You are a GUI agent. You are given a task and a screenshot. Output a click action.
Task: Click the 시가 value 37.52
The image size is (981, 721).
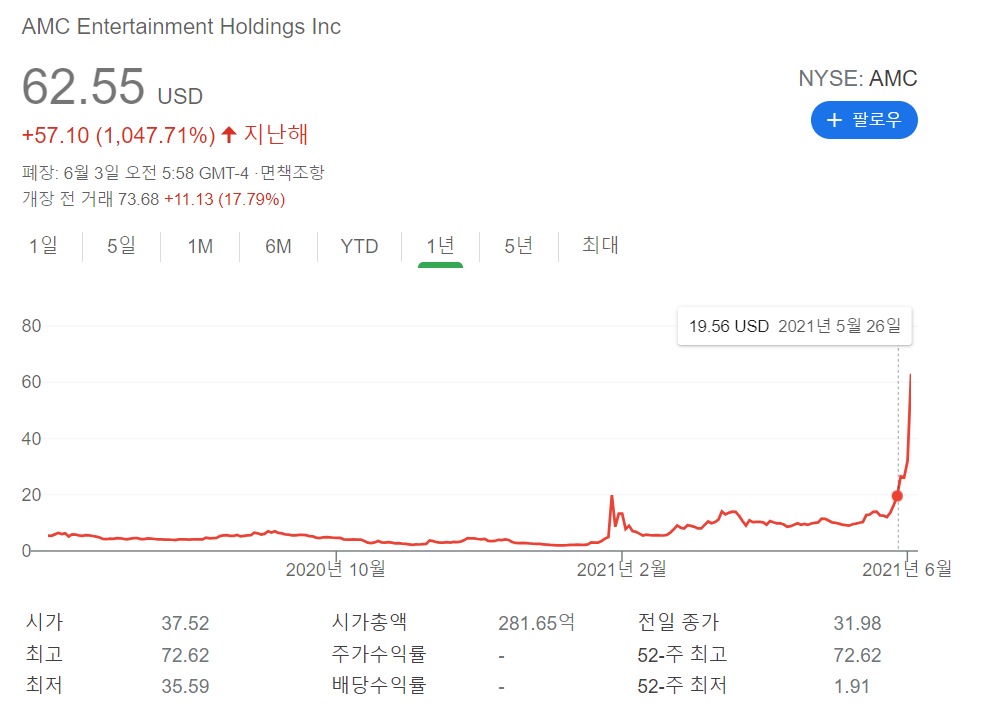pyautogui.click(x=185, y=623)
